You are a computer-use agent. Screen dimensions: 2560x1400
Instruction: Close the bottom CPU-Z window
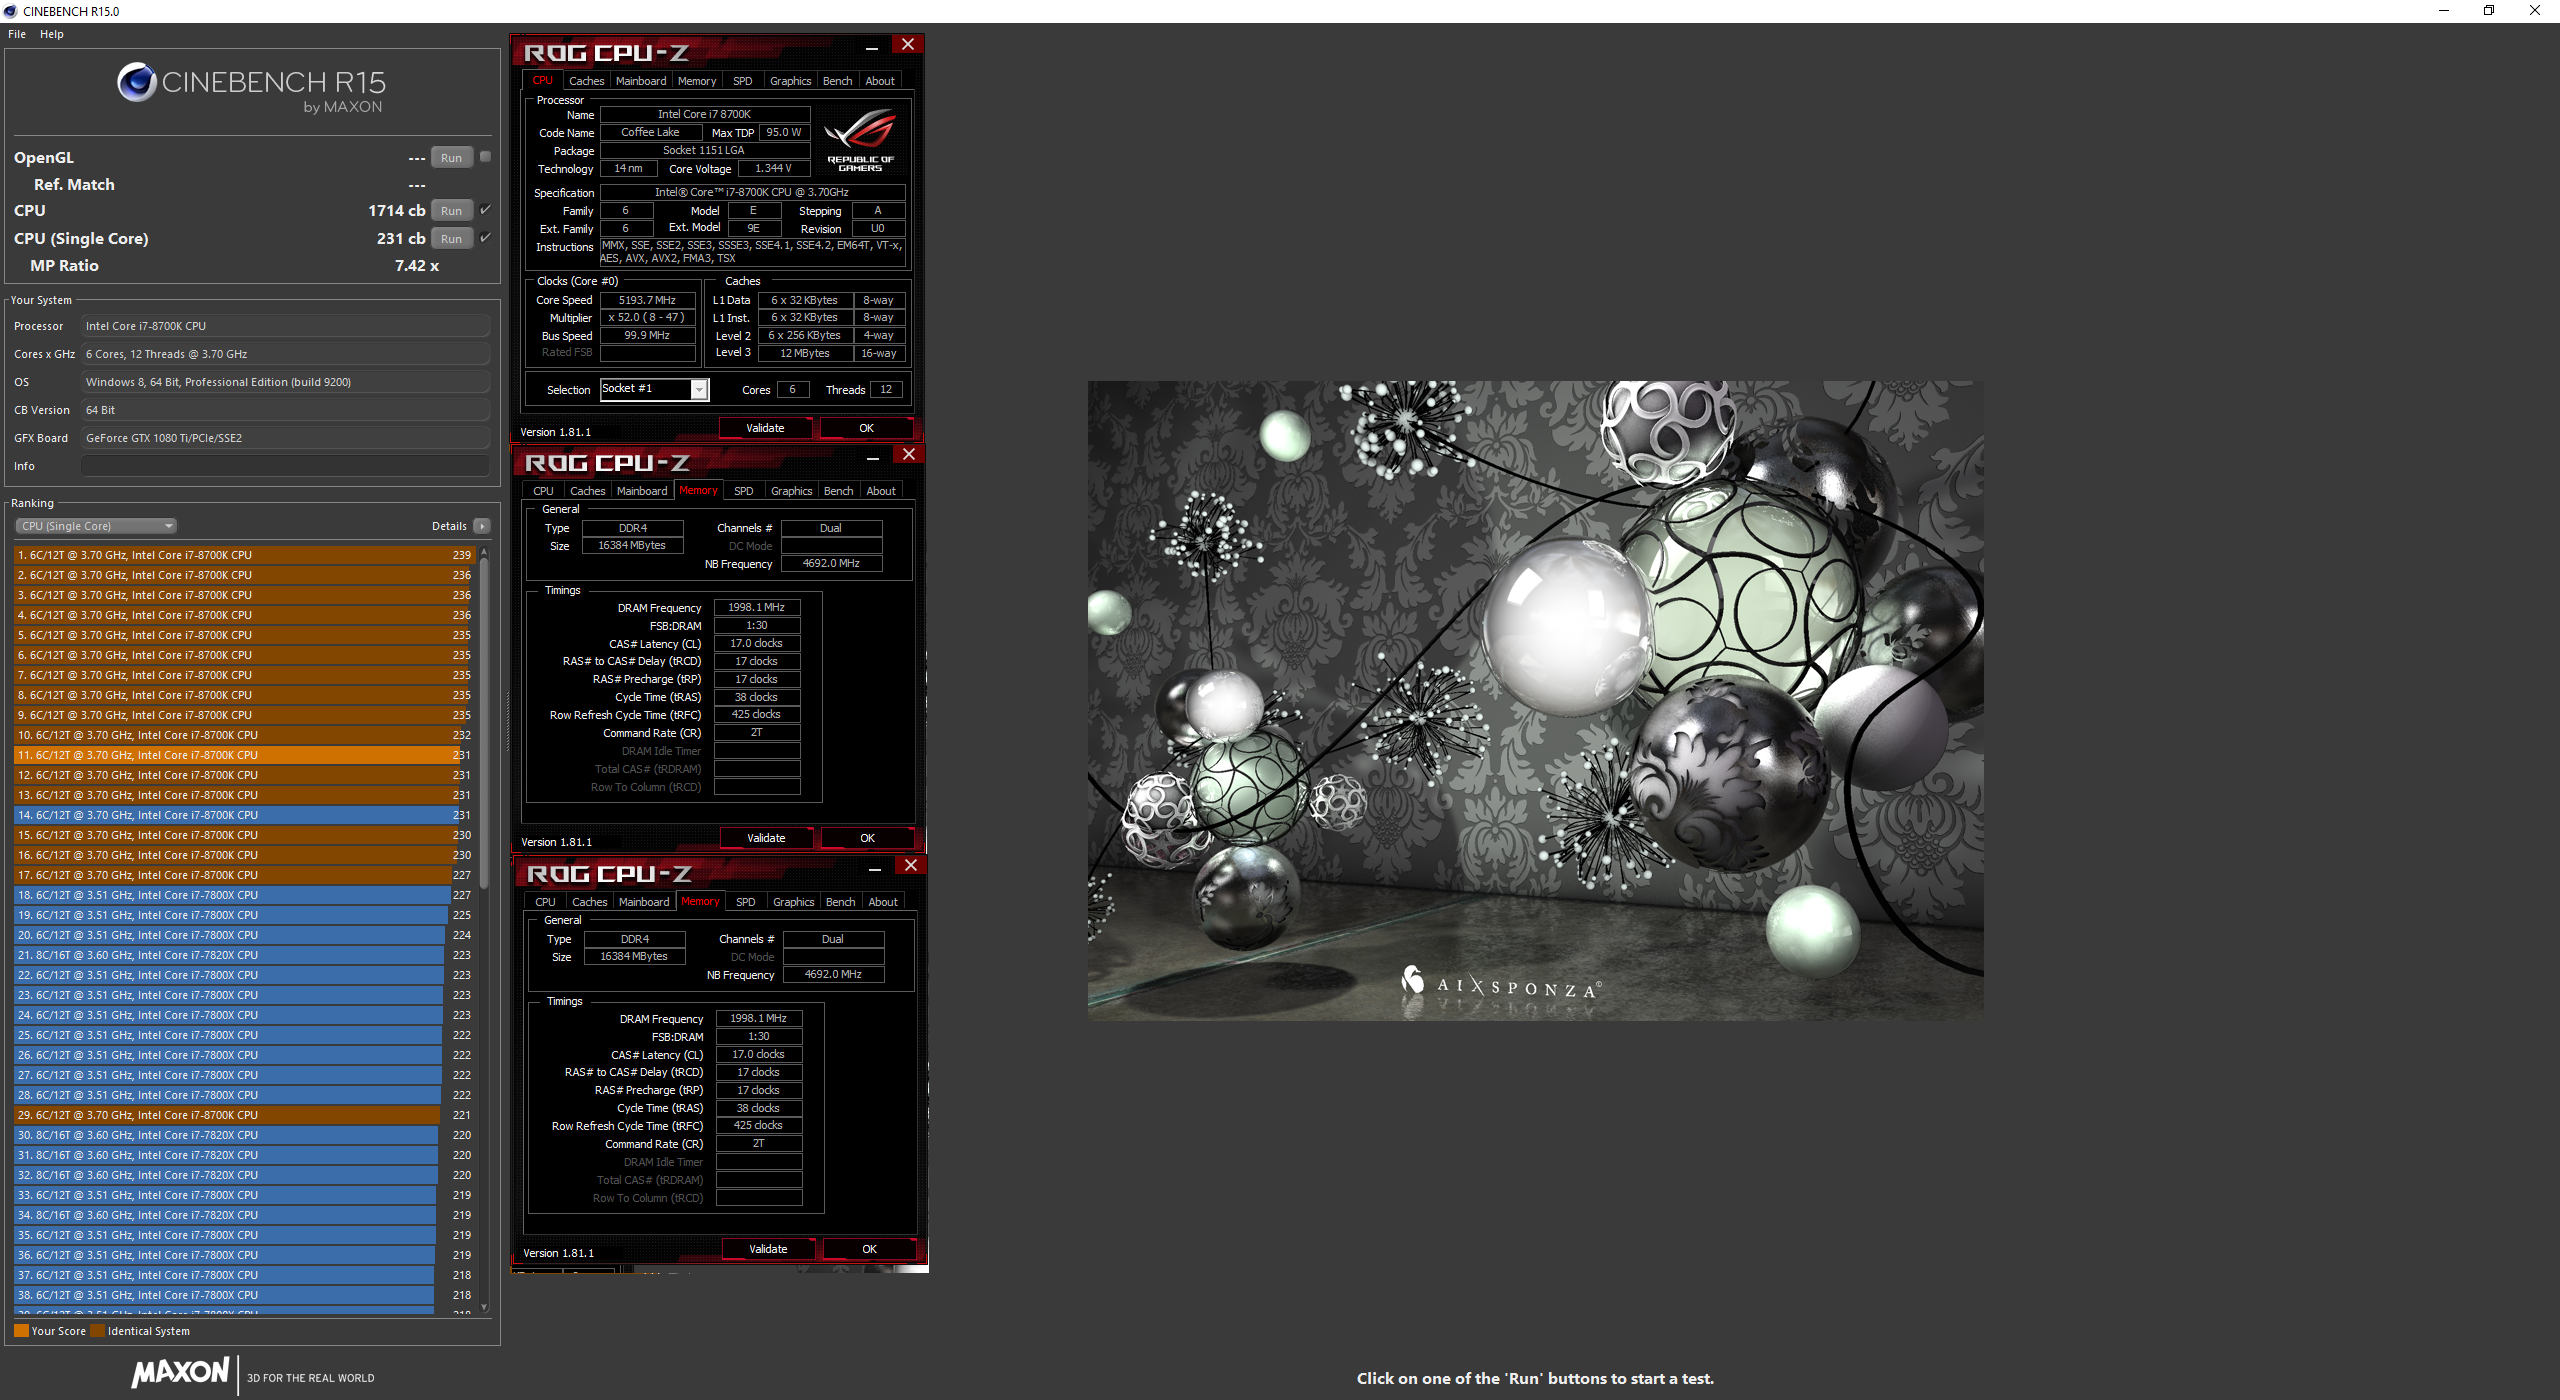click(911, 866)
